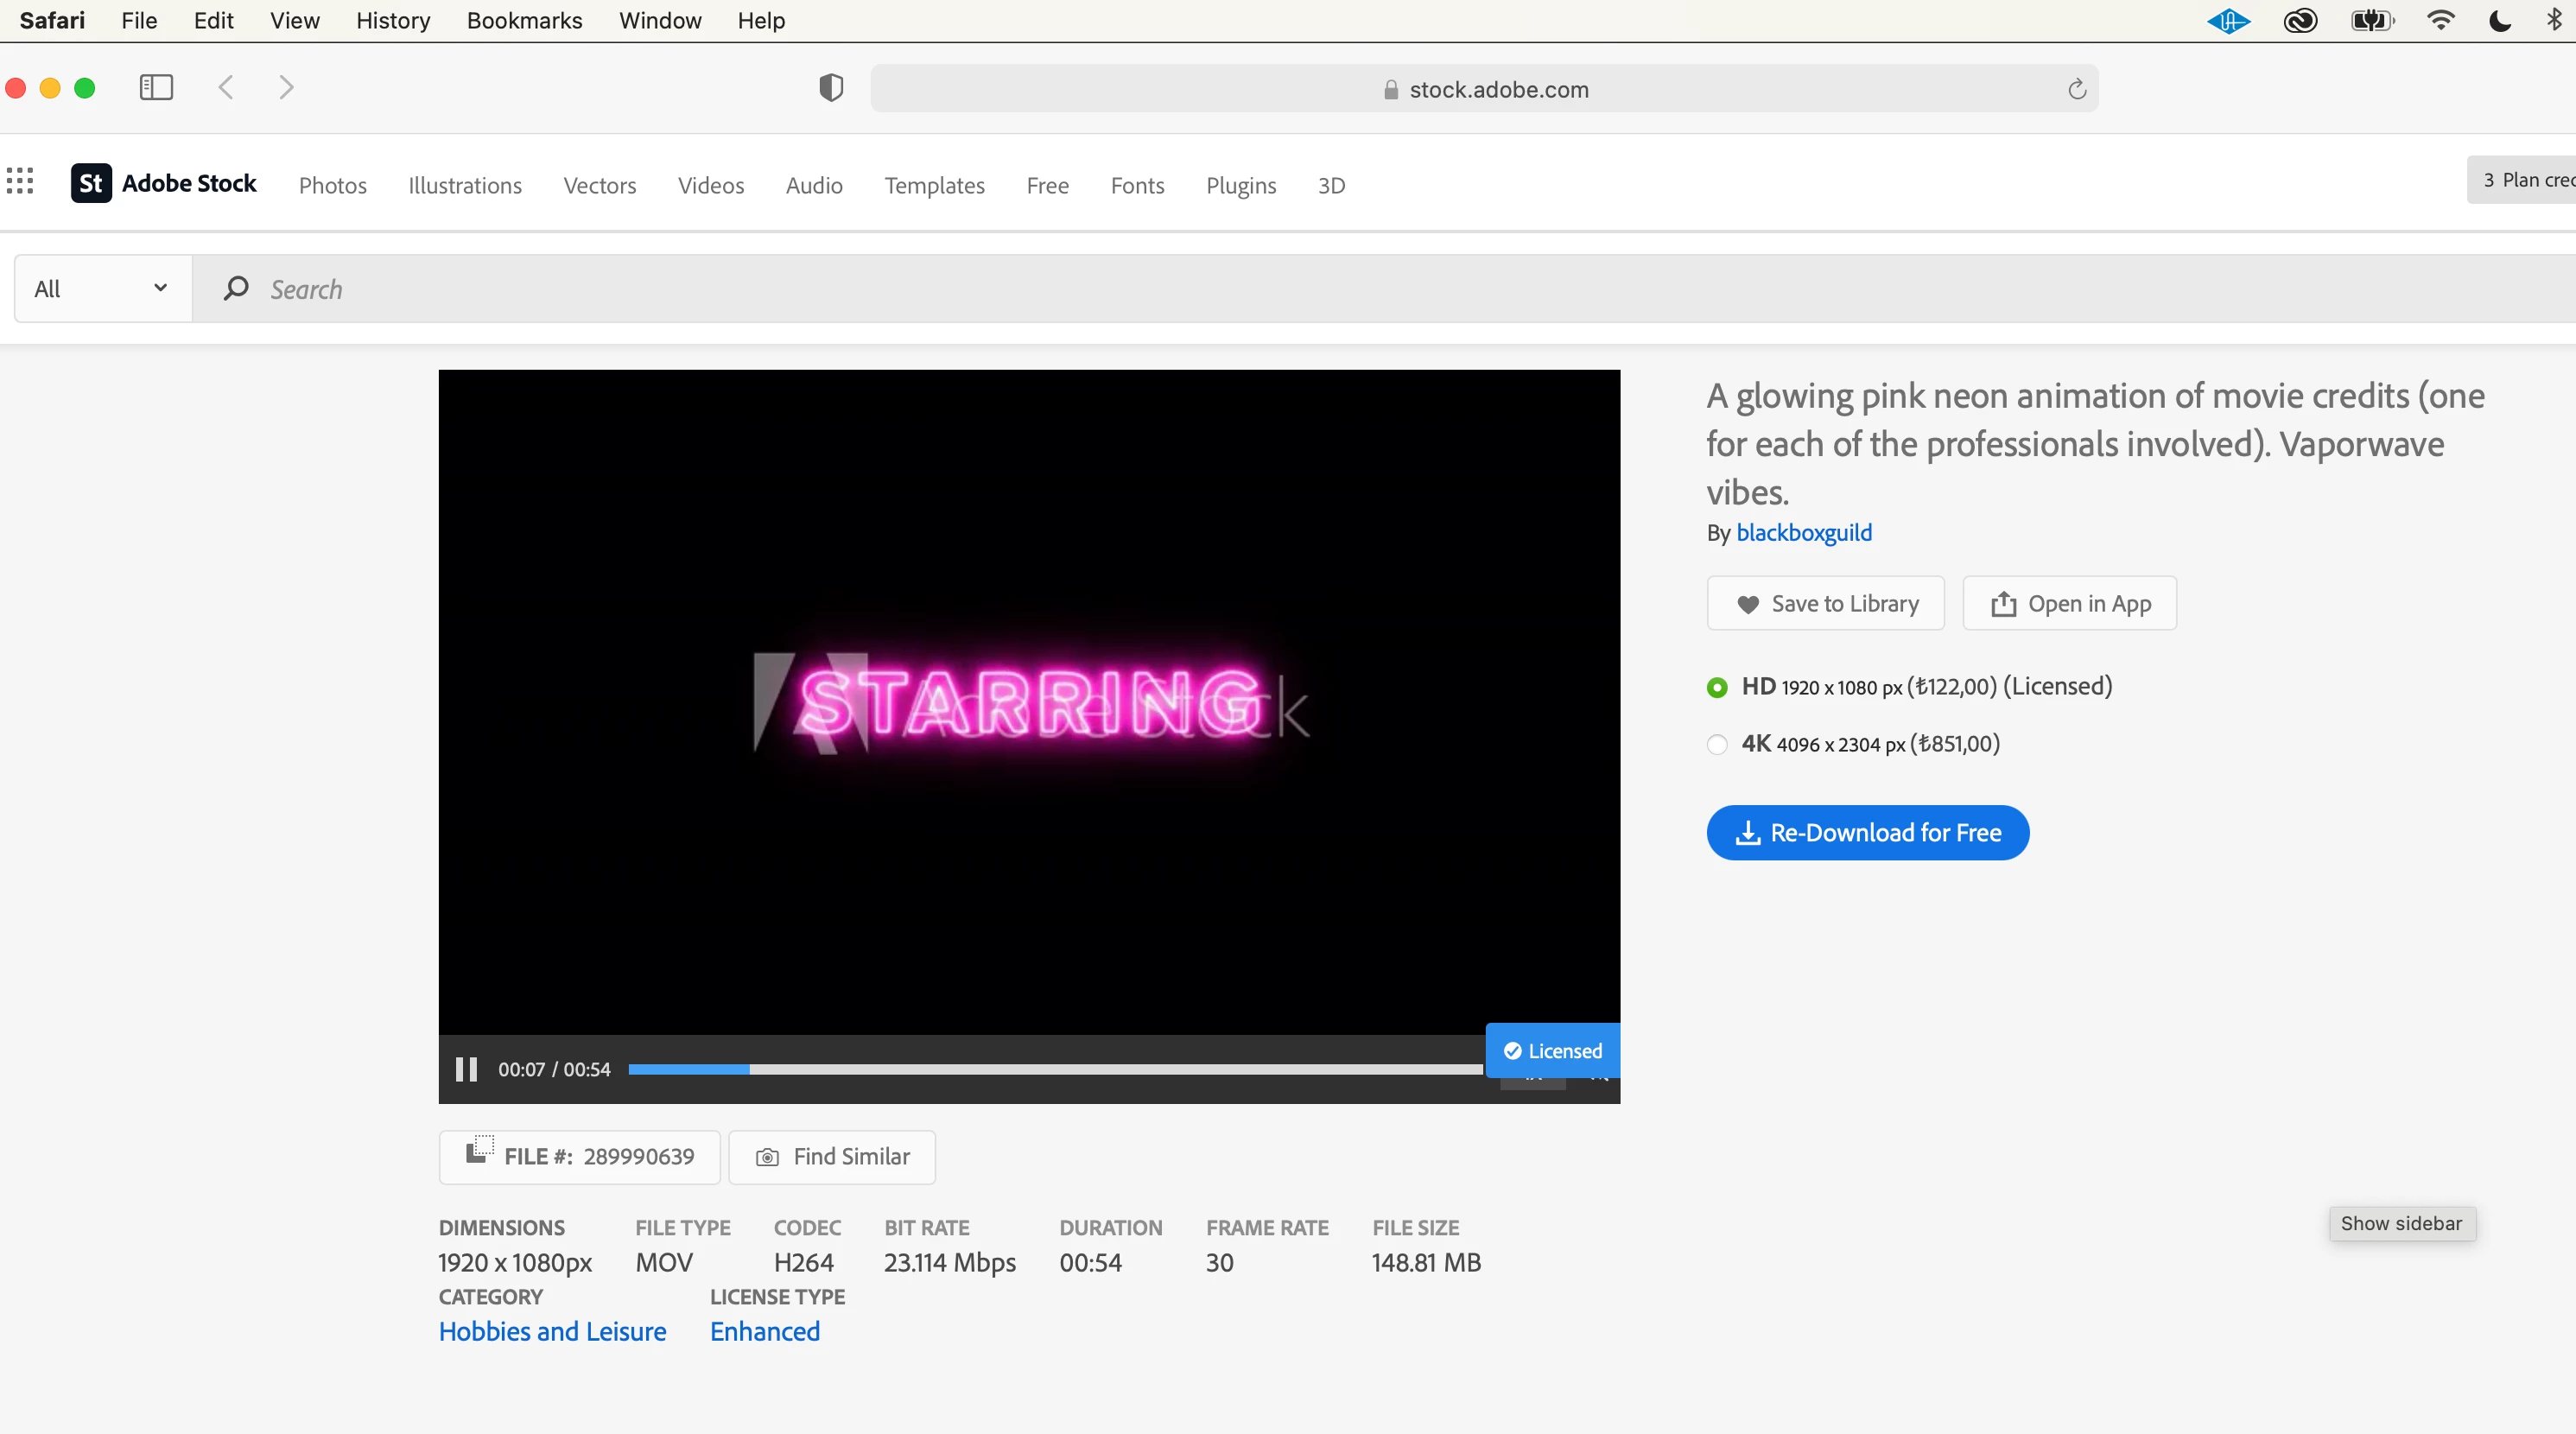Click the privacy report shield icon

tap(830, 88)
